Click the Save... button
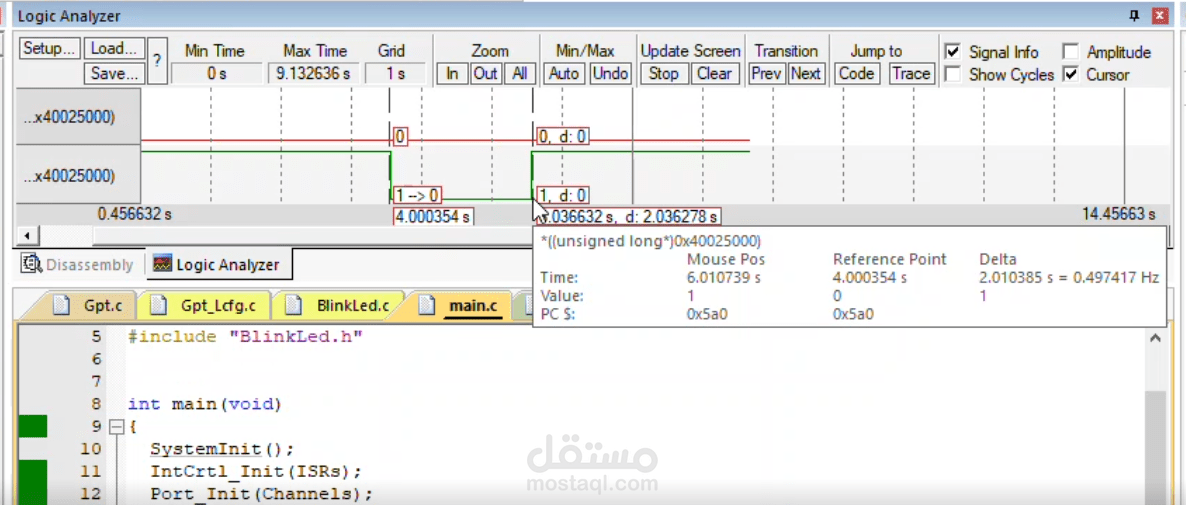Image resolution: width=1186 pixels, height=505 pixels. 113,73
